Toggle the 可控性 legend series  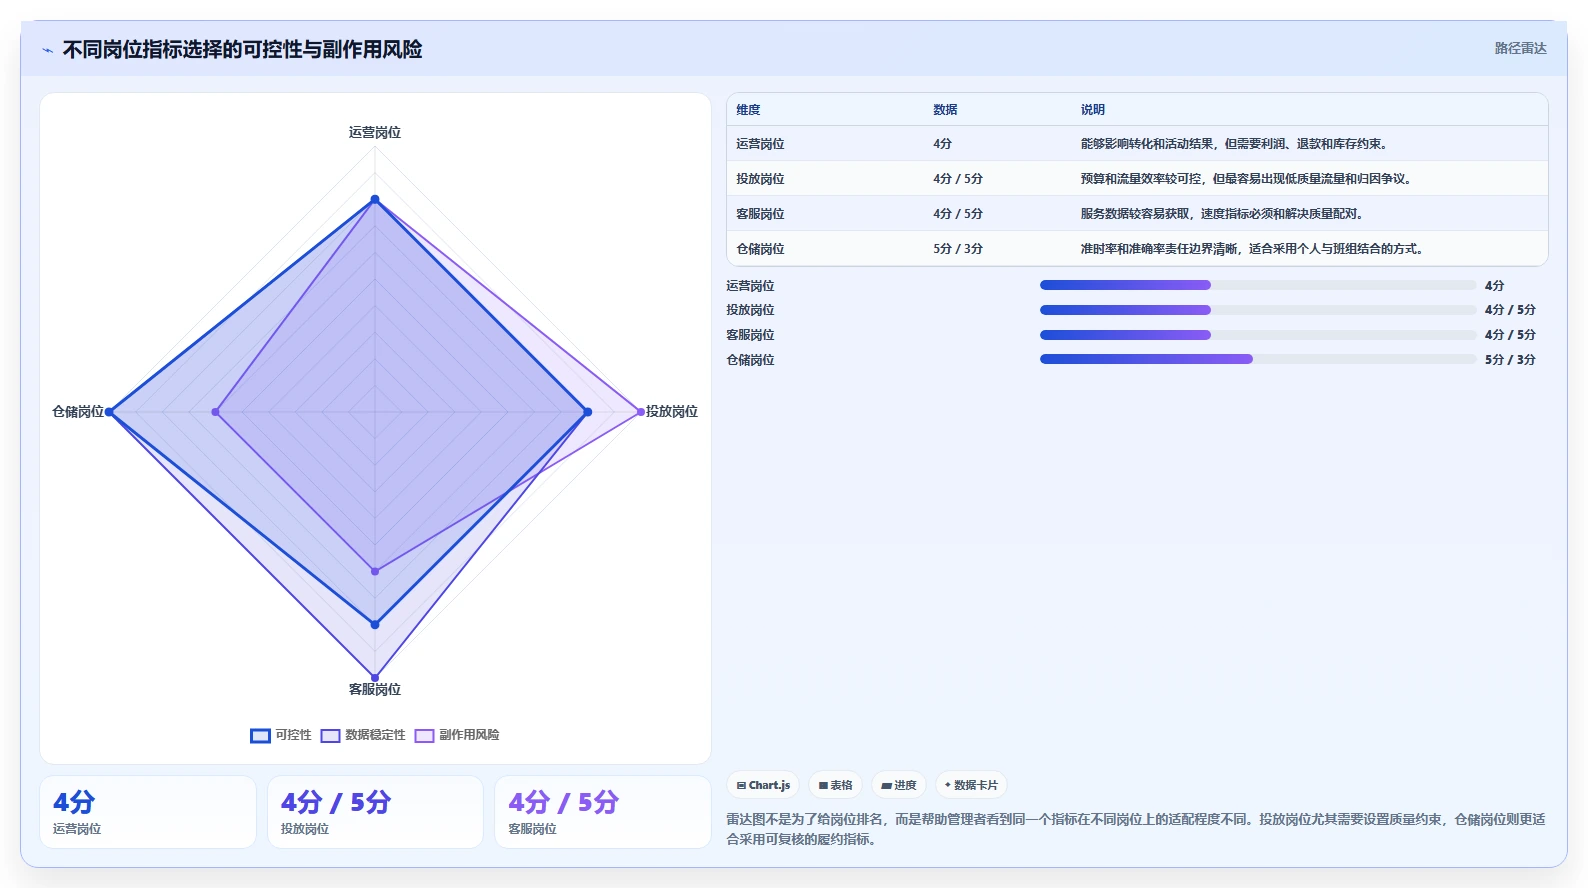click(x=281, y=735)
